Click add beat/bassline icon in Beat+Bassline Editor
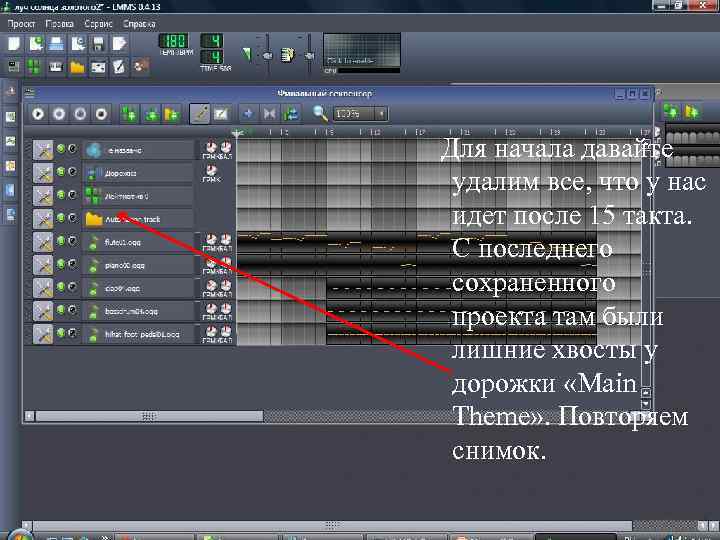The image size is (720, 540). (671, 112)
